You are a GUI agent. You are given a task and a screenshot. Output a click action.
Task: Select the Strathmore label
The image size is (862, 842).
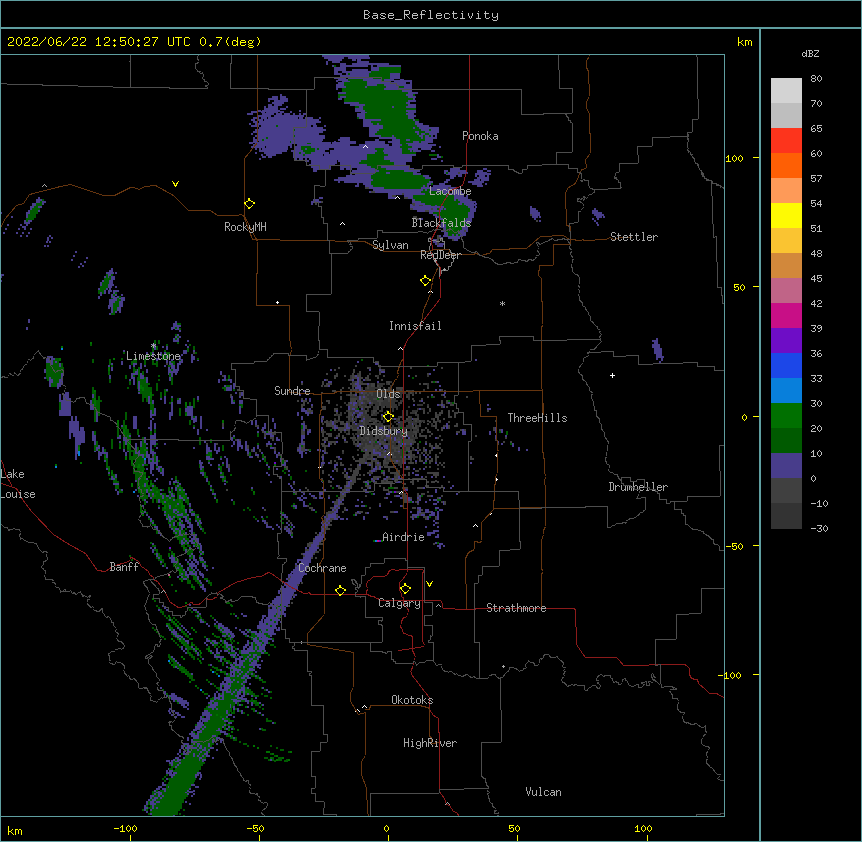pos(516,608)
